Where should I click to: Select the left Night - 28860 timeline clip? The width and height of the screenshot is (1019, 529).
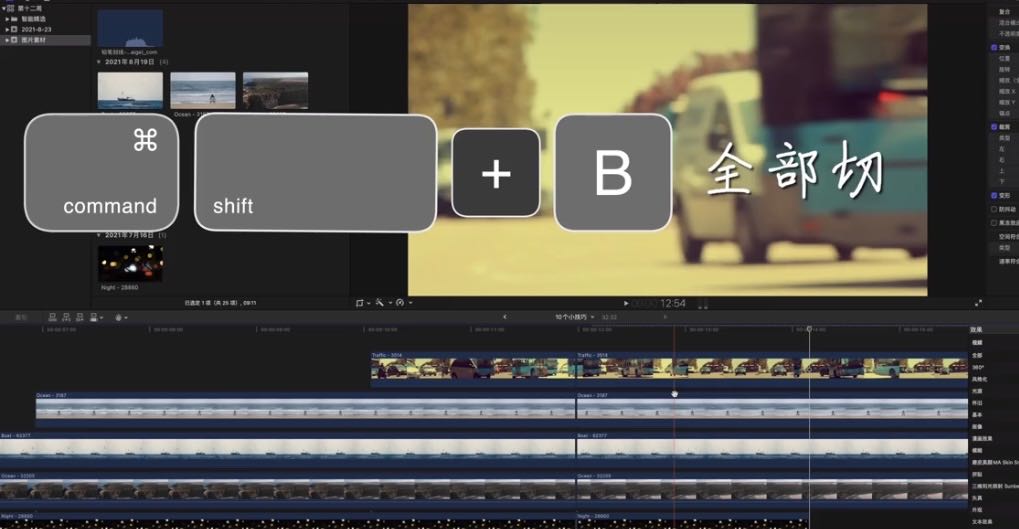(287, 521)
